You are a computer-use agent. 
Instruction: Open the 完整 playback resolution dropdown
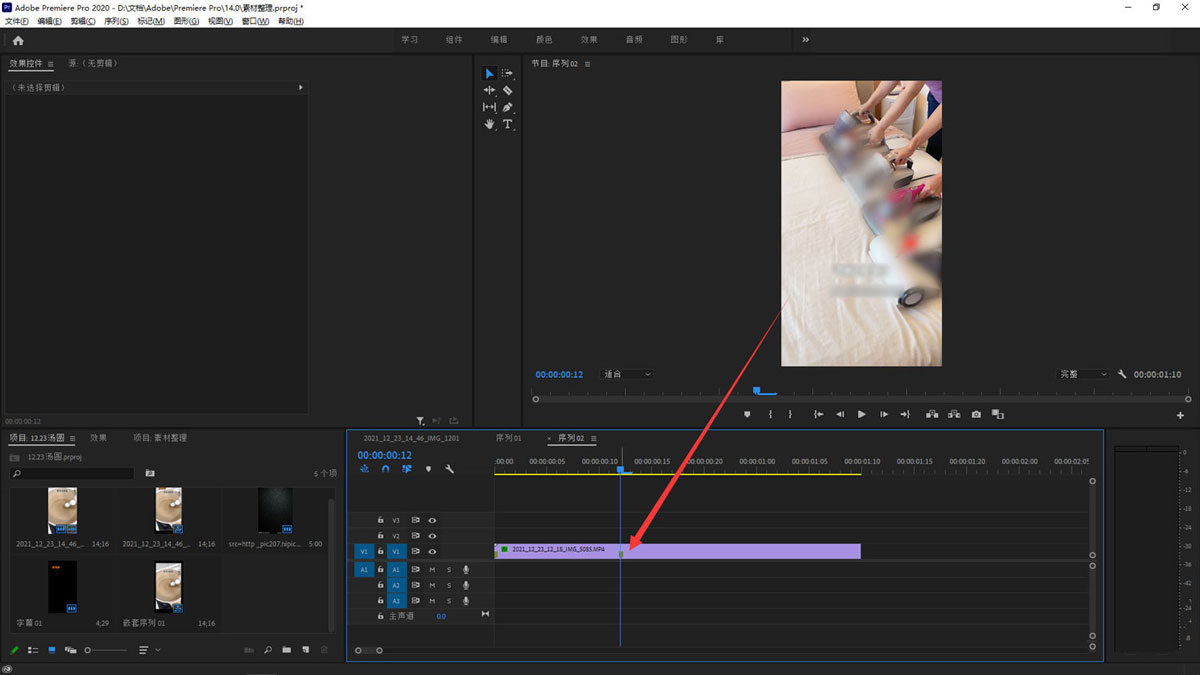click(x=1084, y=374)
